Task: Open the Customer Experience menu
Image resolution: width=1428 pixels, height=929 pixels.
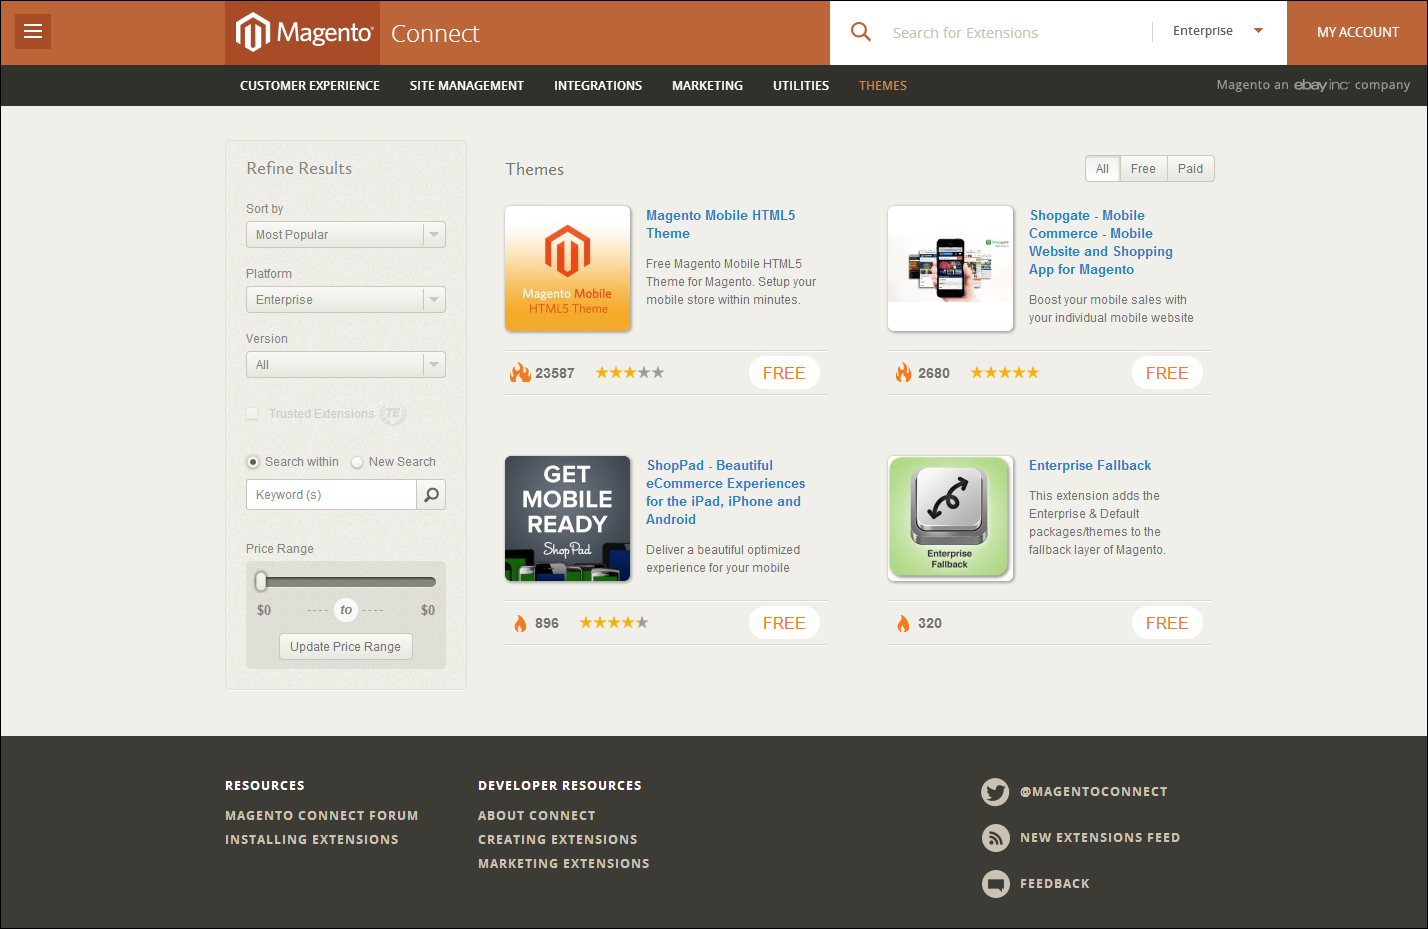Action: point(310,86)
